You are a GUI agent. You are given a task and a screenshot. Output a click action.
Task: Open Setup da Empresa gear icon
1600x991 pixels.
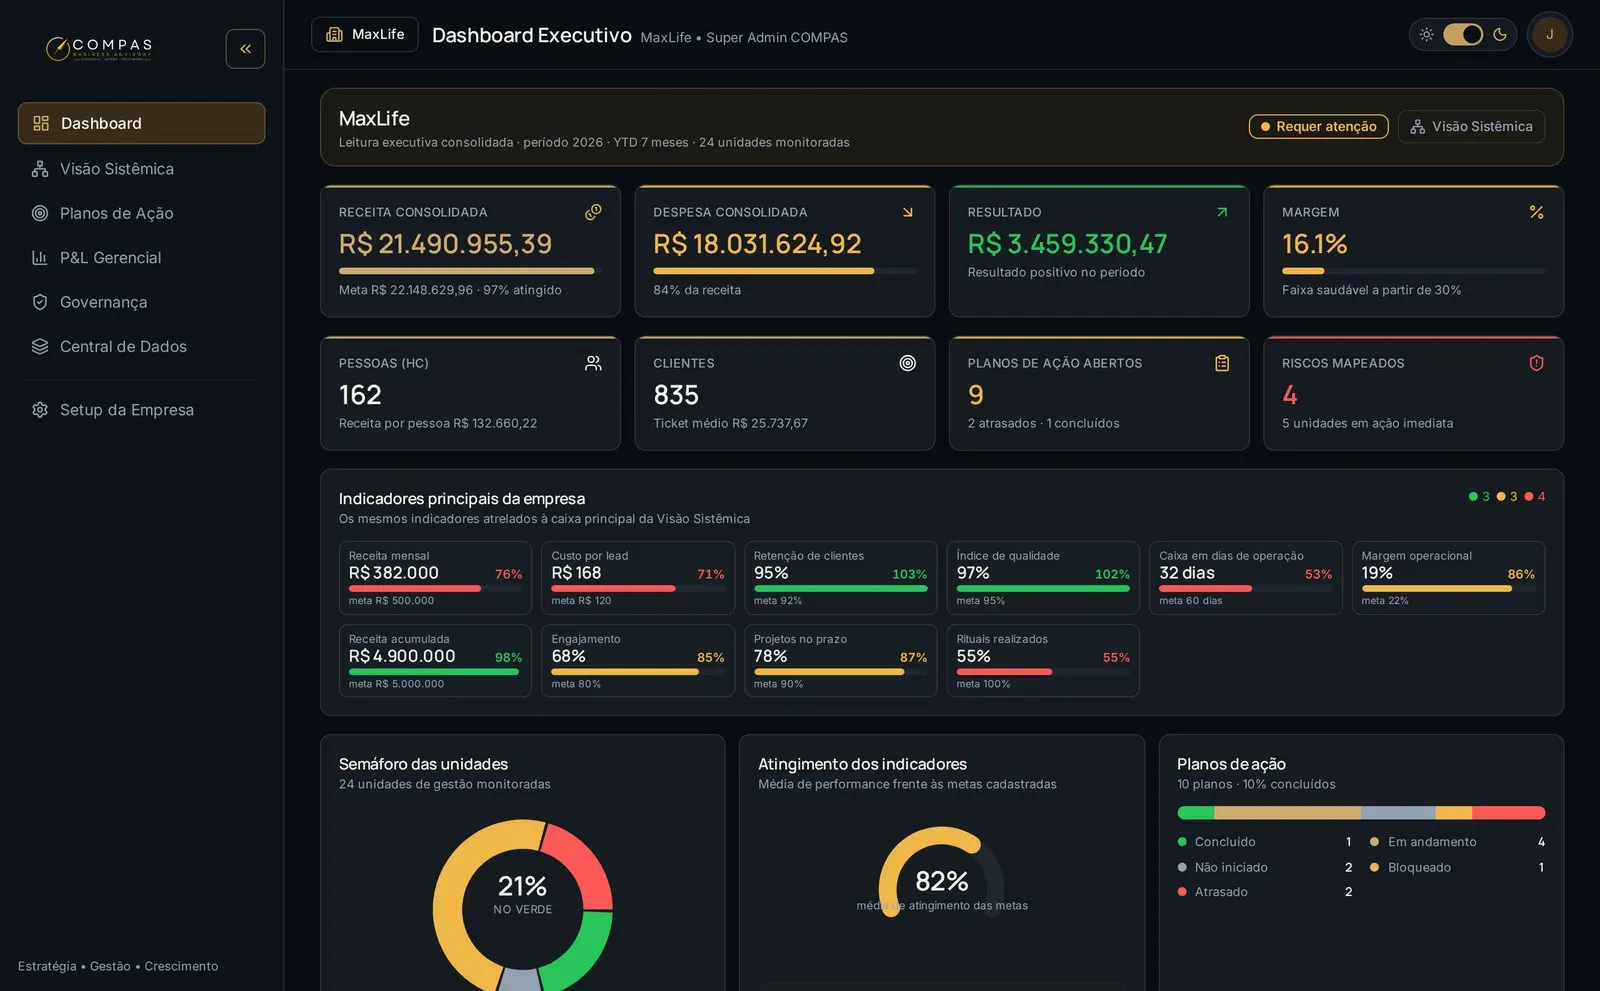pos(40,410)
